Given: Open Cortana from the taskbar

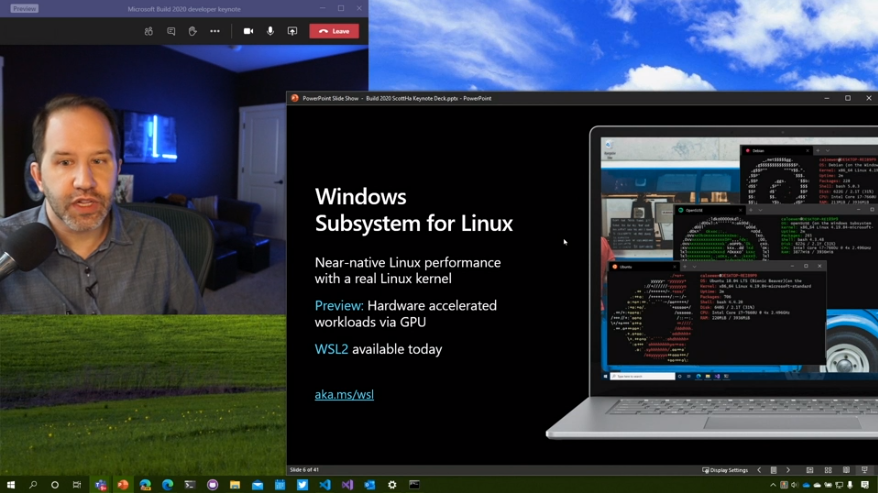Looking at the screenshot, I should (x=55, y=485).
